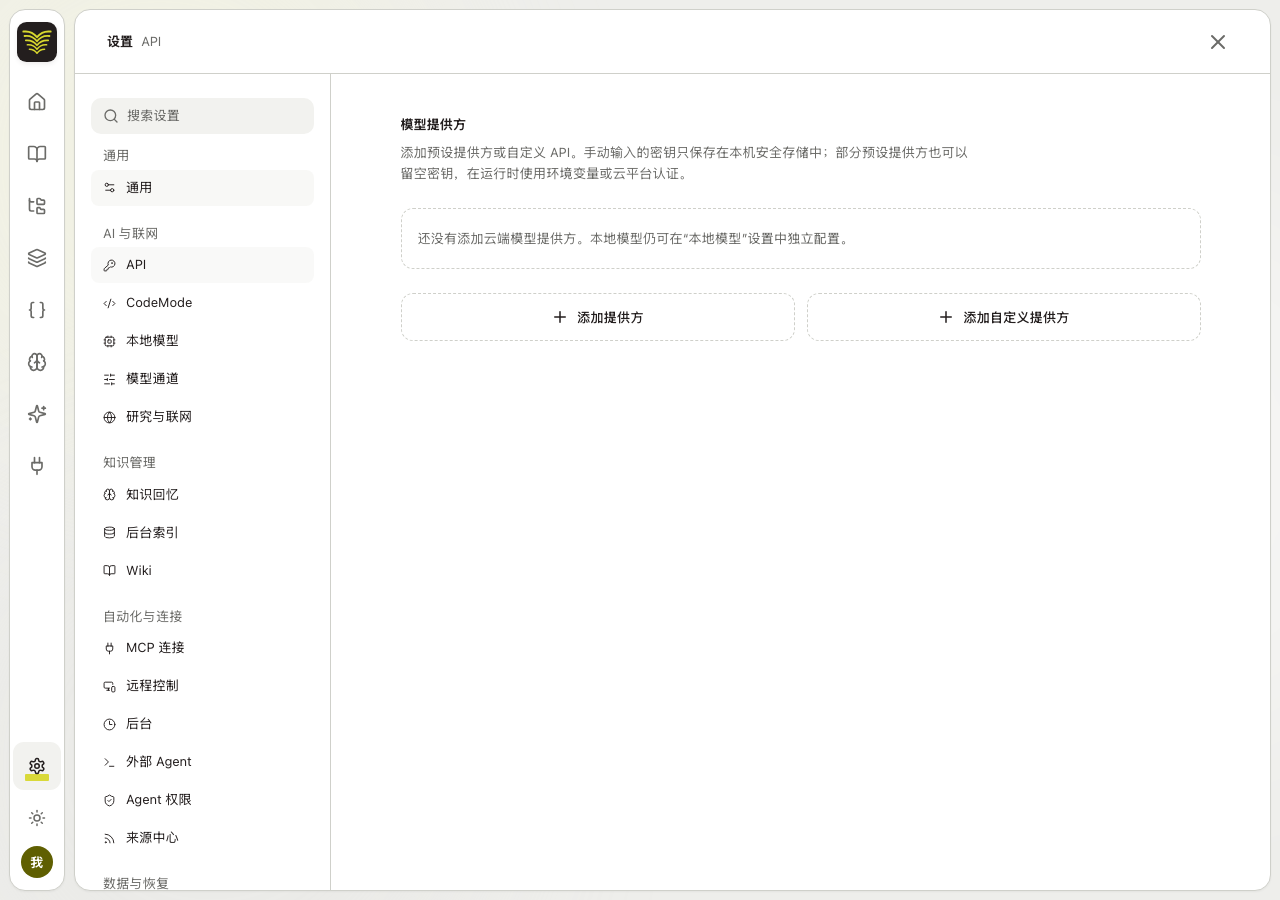The width and height of the screenshot is (1280, 900).
Task: Click the 搜索设置 search field
Action: click(x=202, y=116)
